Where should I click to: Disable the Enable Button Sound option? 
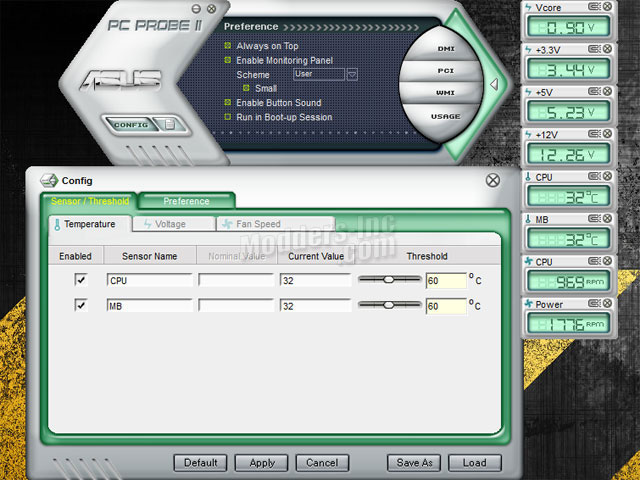[228, 102]
